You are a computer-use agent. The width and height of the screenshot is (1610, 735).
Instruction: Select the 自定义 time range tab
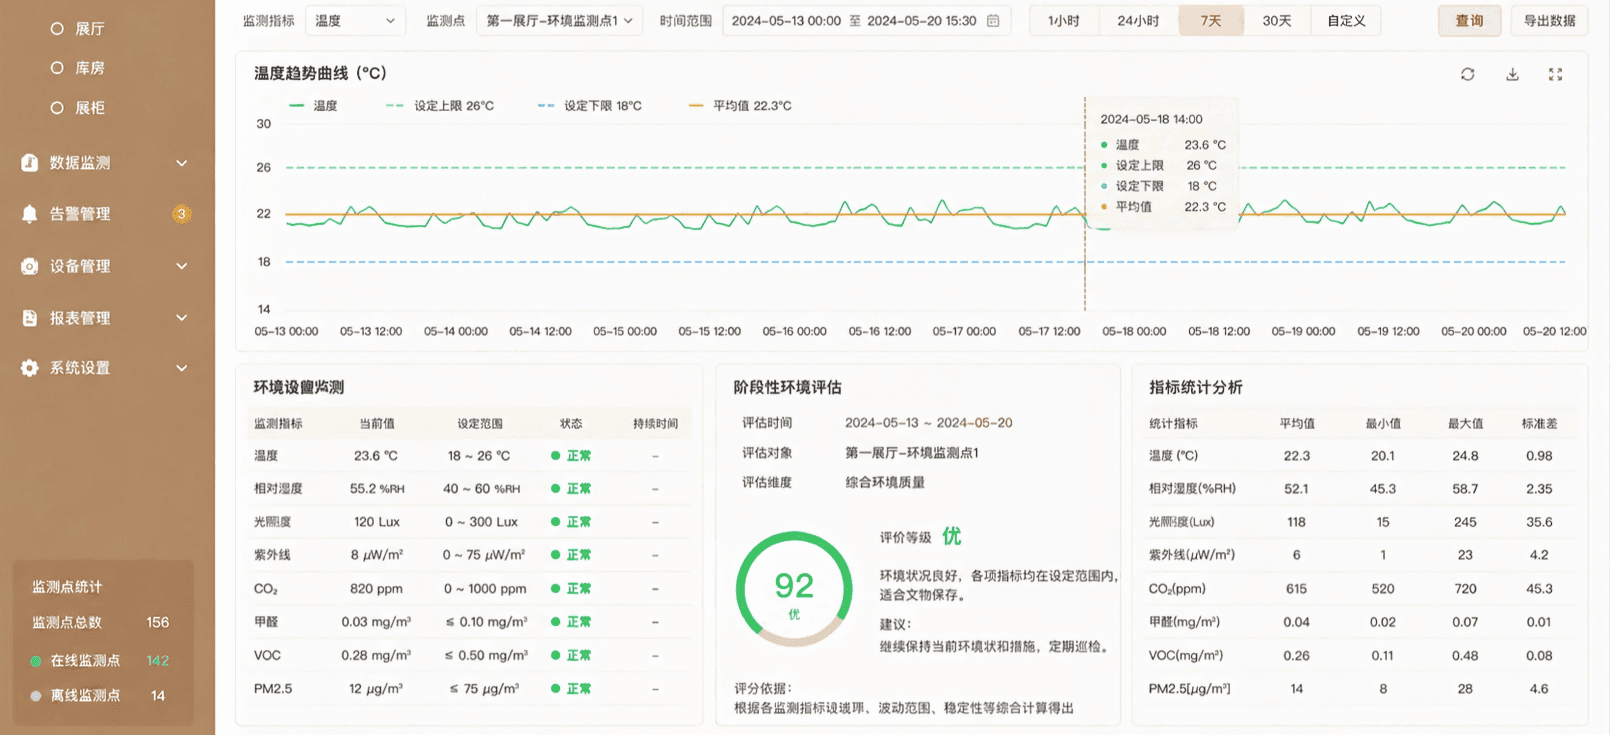(x=1346, y=21)
